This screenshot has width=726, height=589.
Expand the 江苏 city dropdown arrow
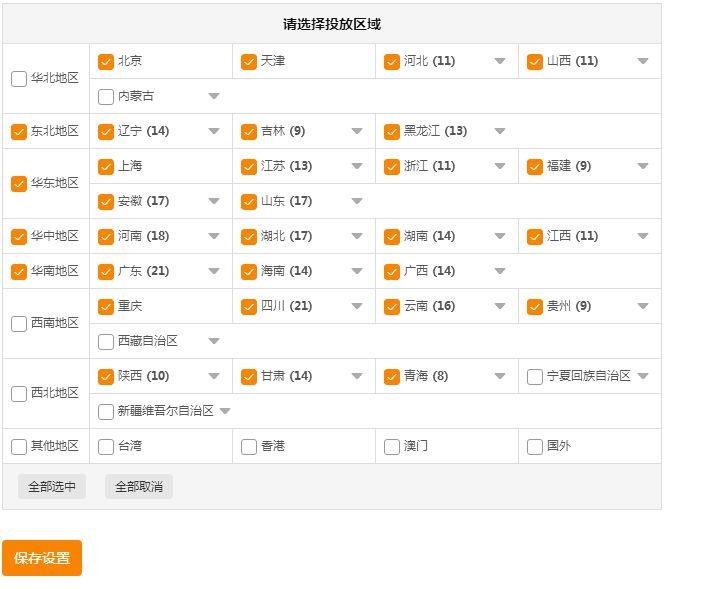(357, 166)
